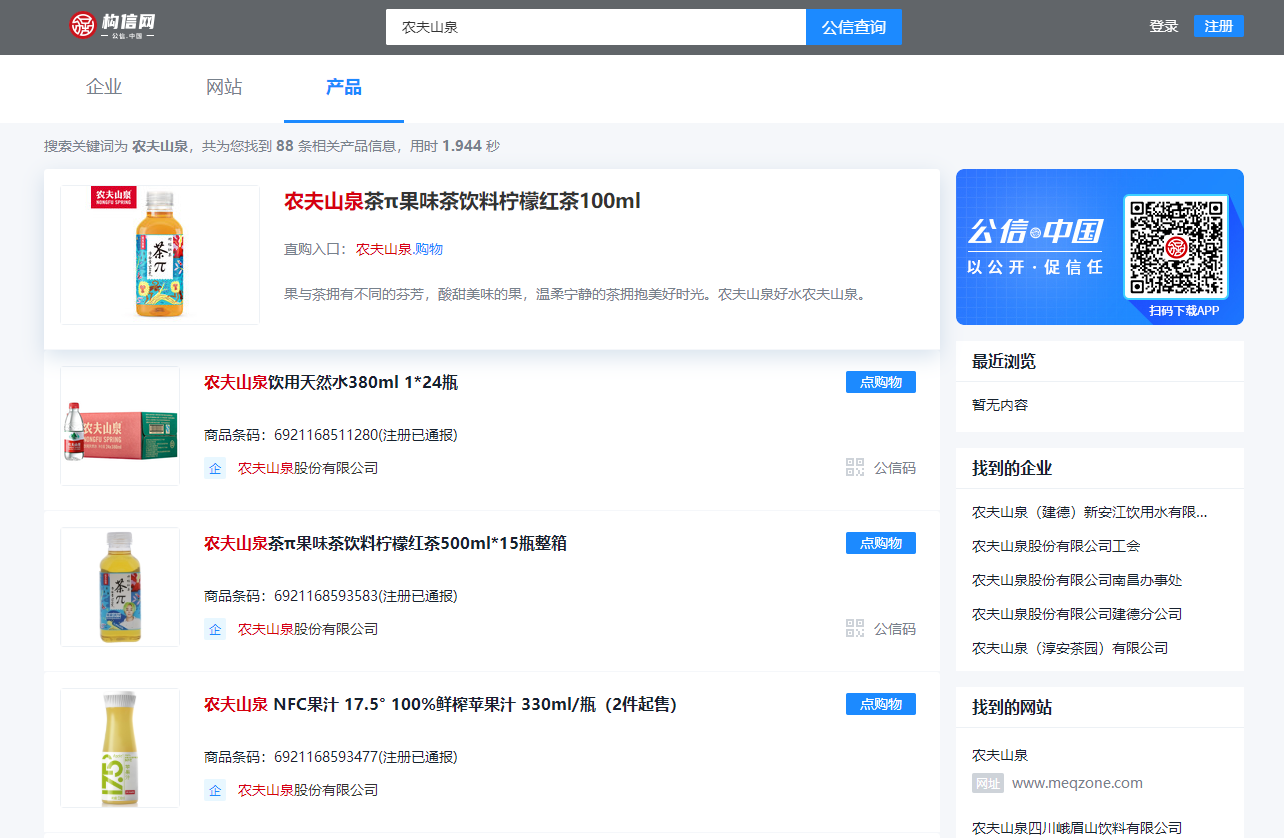
Task: Open title NFC果汁 17.5° 100%鲜榨苹果汁
Action: (x=441, y=704)
